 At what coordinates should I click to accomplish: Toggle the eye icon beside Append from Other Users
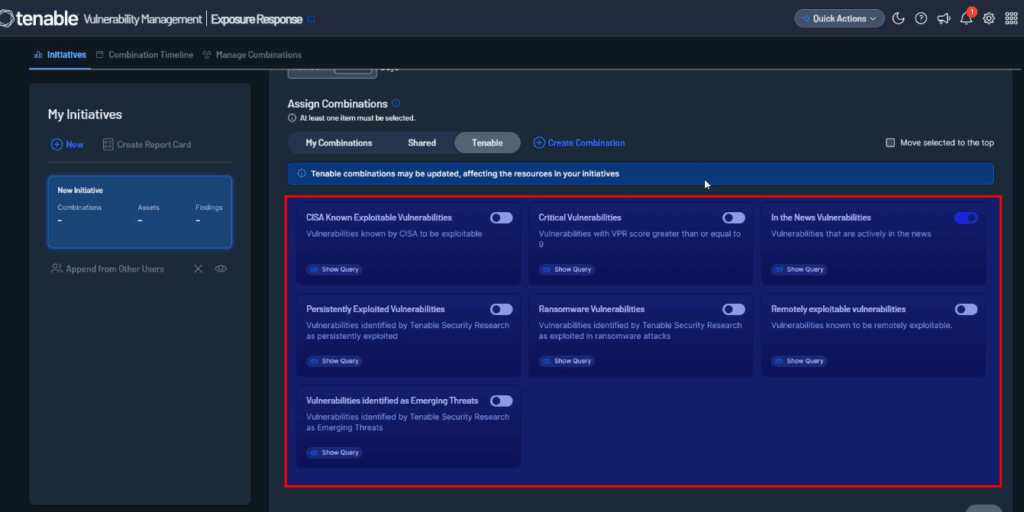coord(220,269)
